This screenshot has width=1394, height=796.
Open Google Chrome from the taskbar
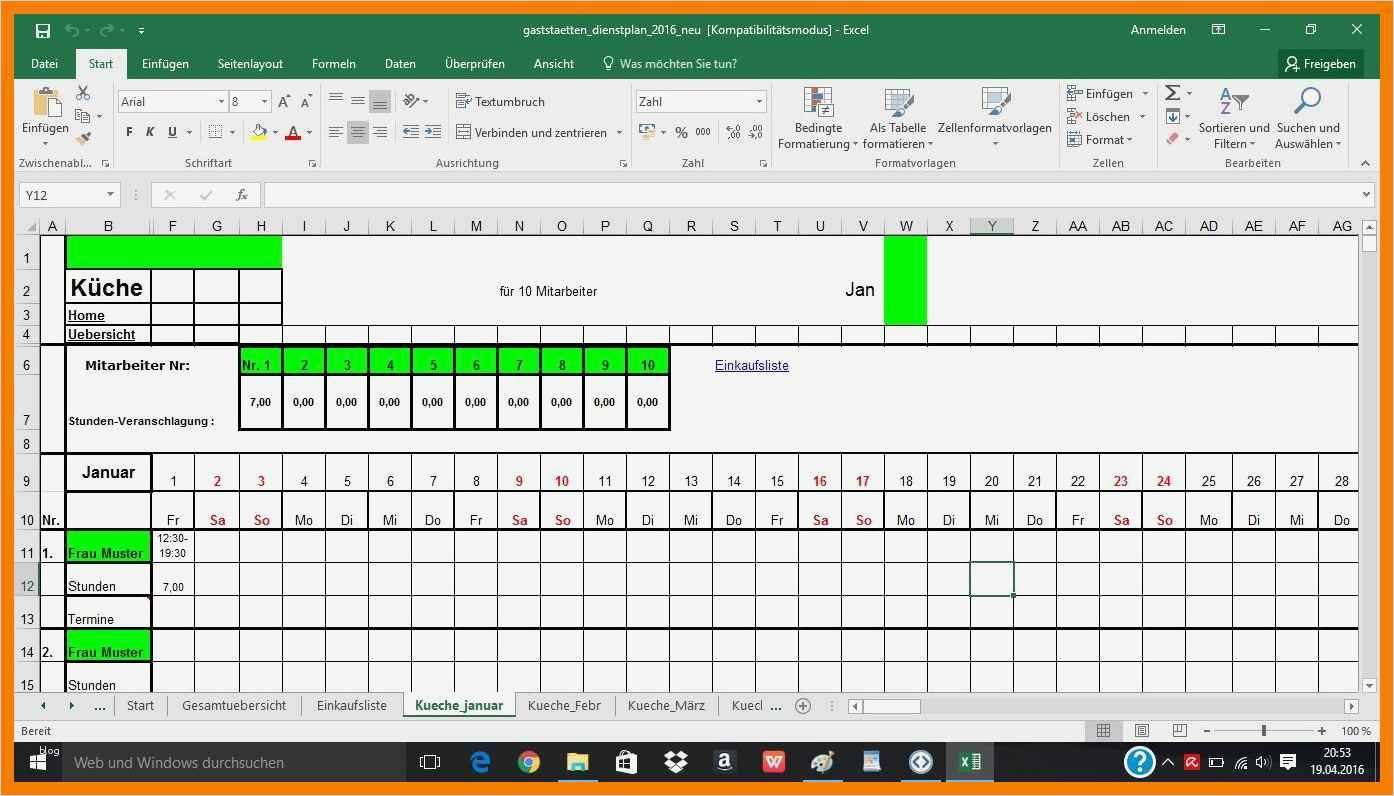tap(528, 762)
